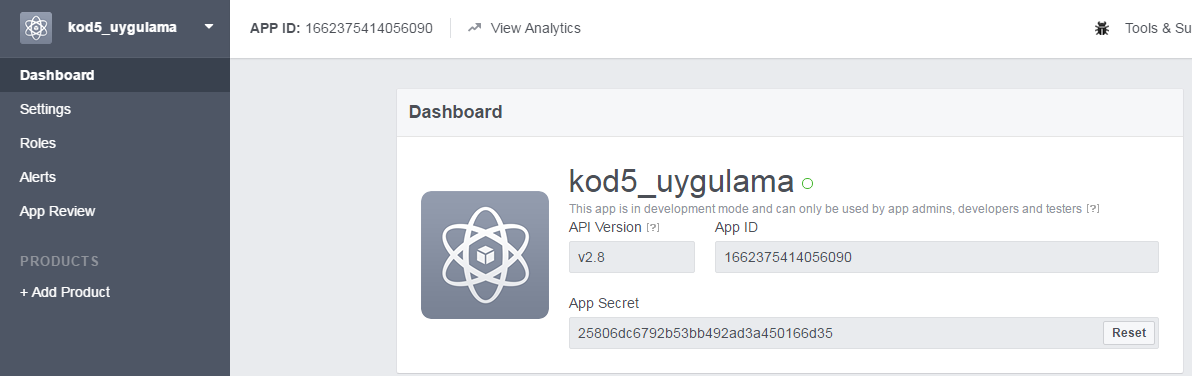Click the [?] help next to development mode text
The height and width of the screenshot is (376, 1192).
(x=1092, y=209)
